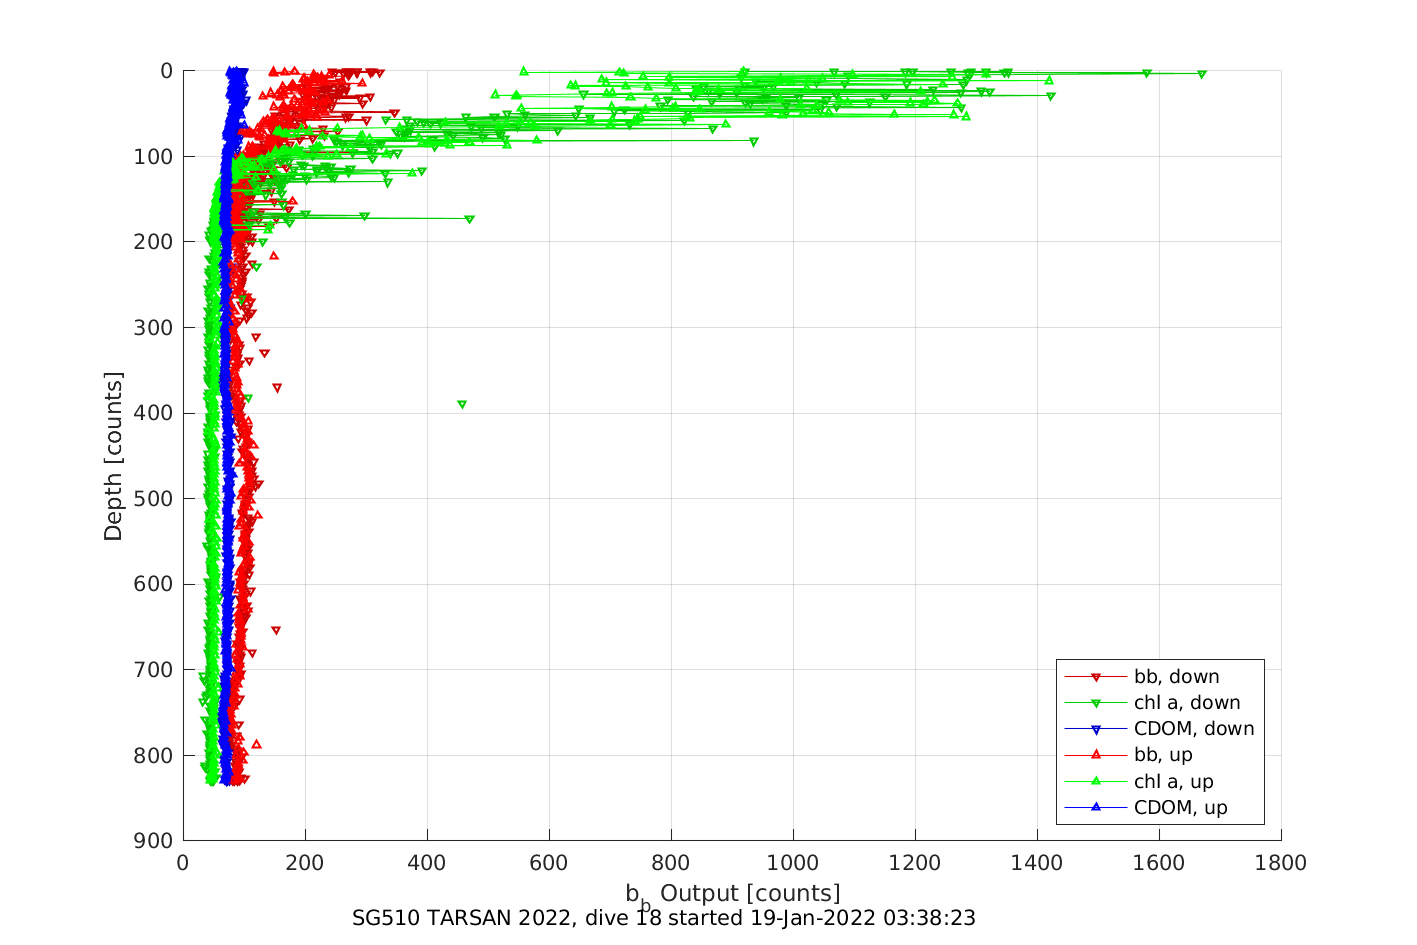This screenshot has width=1417, height=945.
Task: Click the x-axis tick label 200
Action: pyautogui.click(x=305, y=863)
